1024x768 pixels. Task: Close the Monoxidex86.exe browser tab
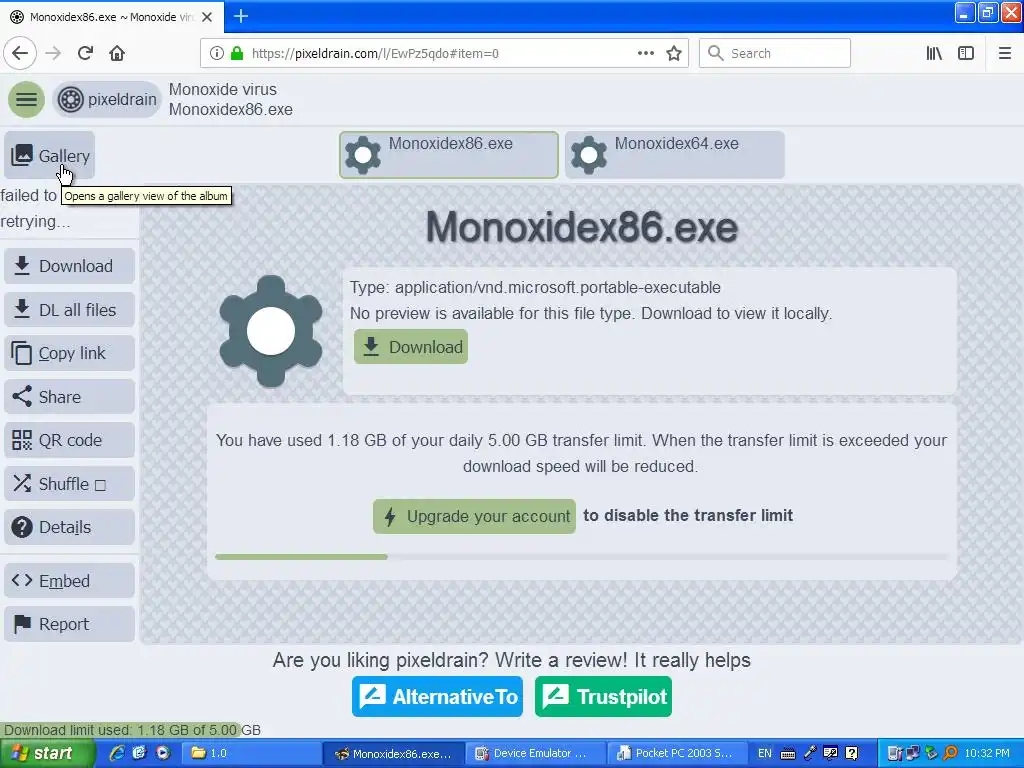[207, 17]
